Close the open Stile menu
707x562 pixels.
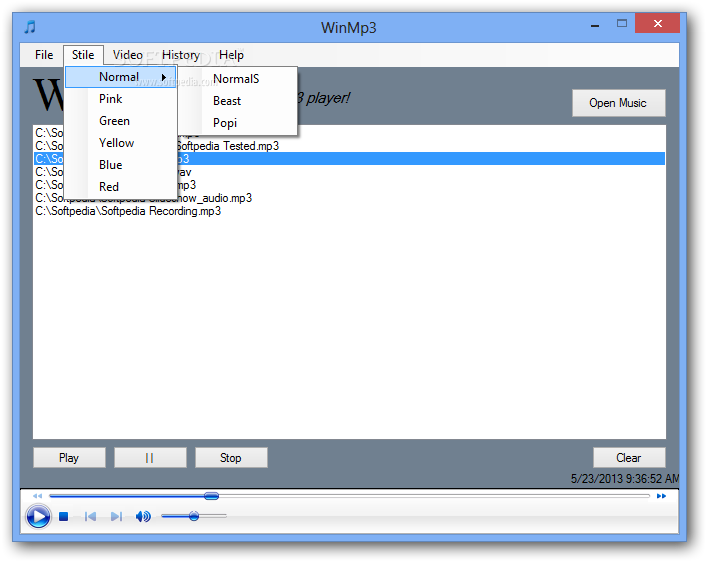pyautogui.click(x=83, y=55)
